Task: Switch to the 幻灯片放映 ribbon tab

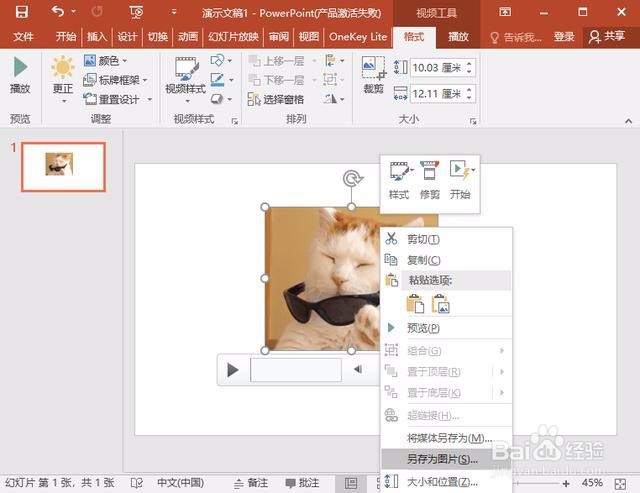Action: (x=233, y=37)
